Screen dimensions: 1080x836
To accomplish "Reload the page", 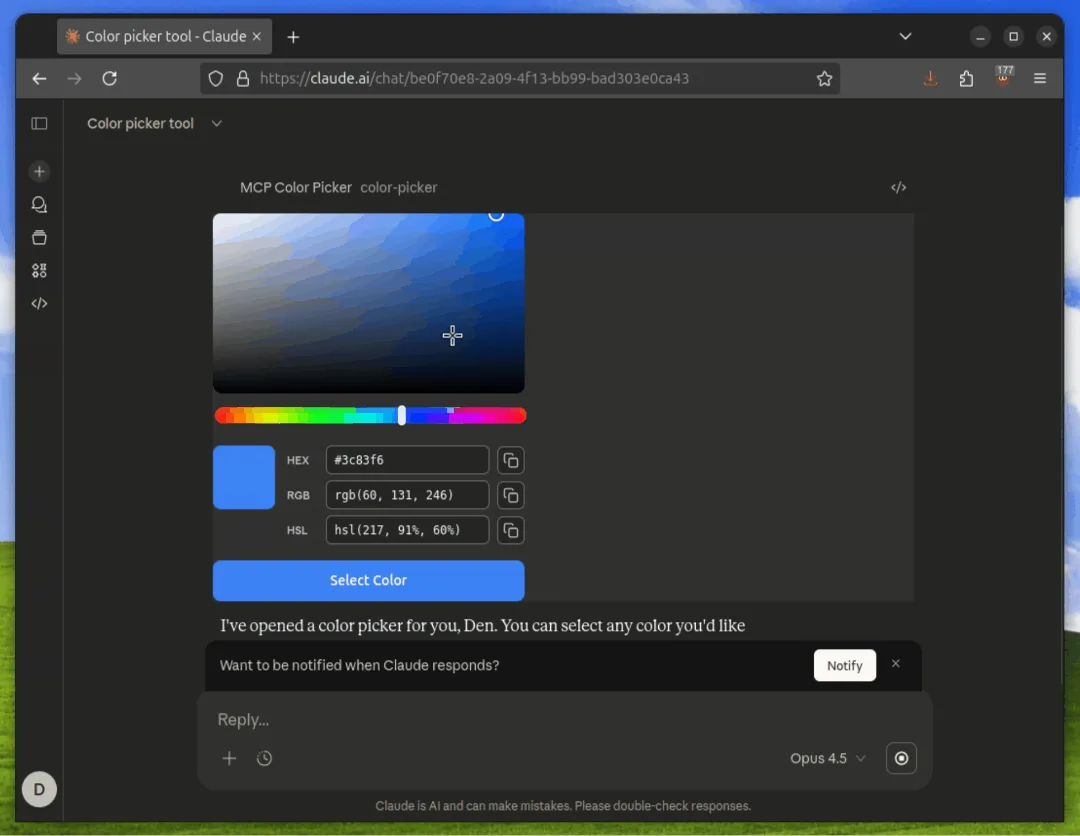I will coord(110,79).
